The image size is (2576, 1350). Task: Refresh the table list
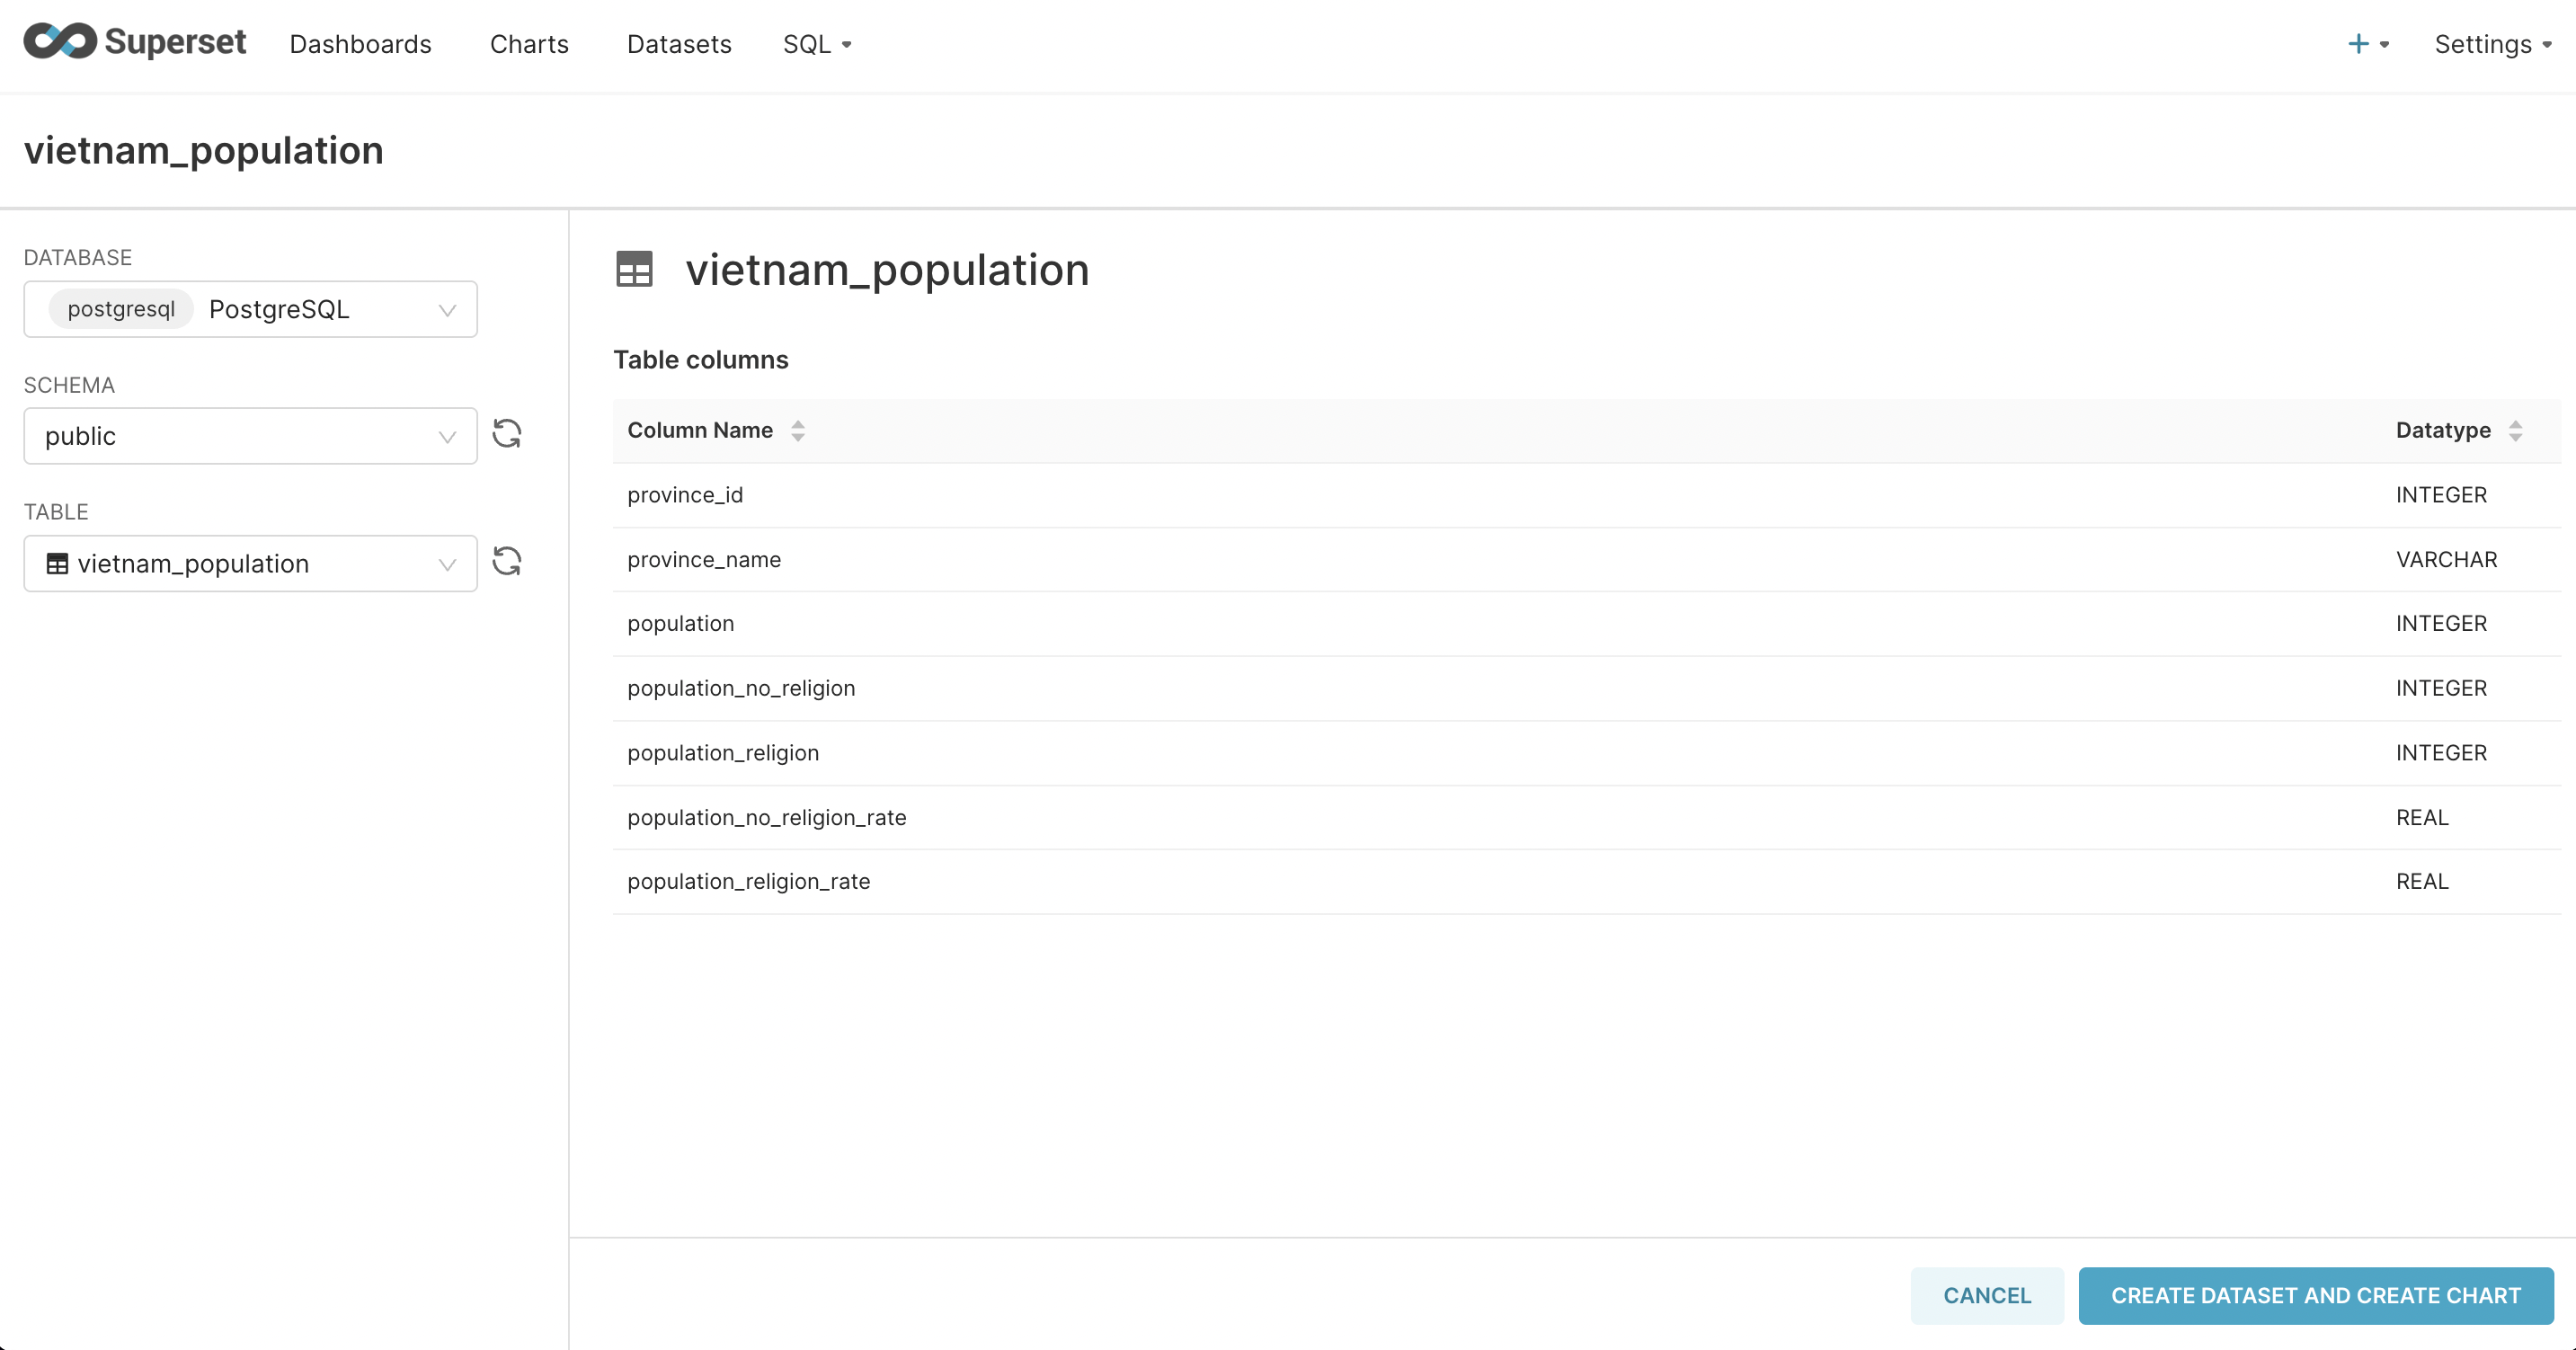[x=507, y=562]
